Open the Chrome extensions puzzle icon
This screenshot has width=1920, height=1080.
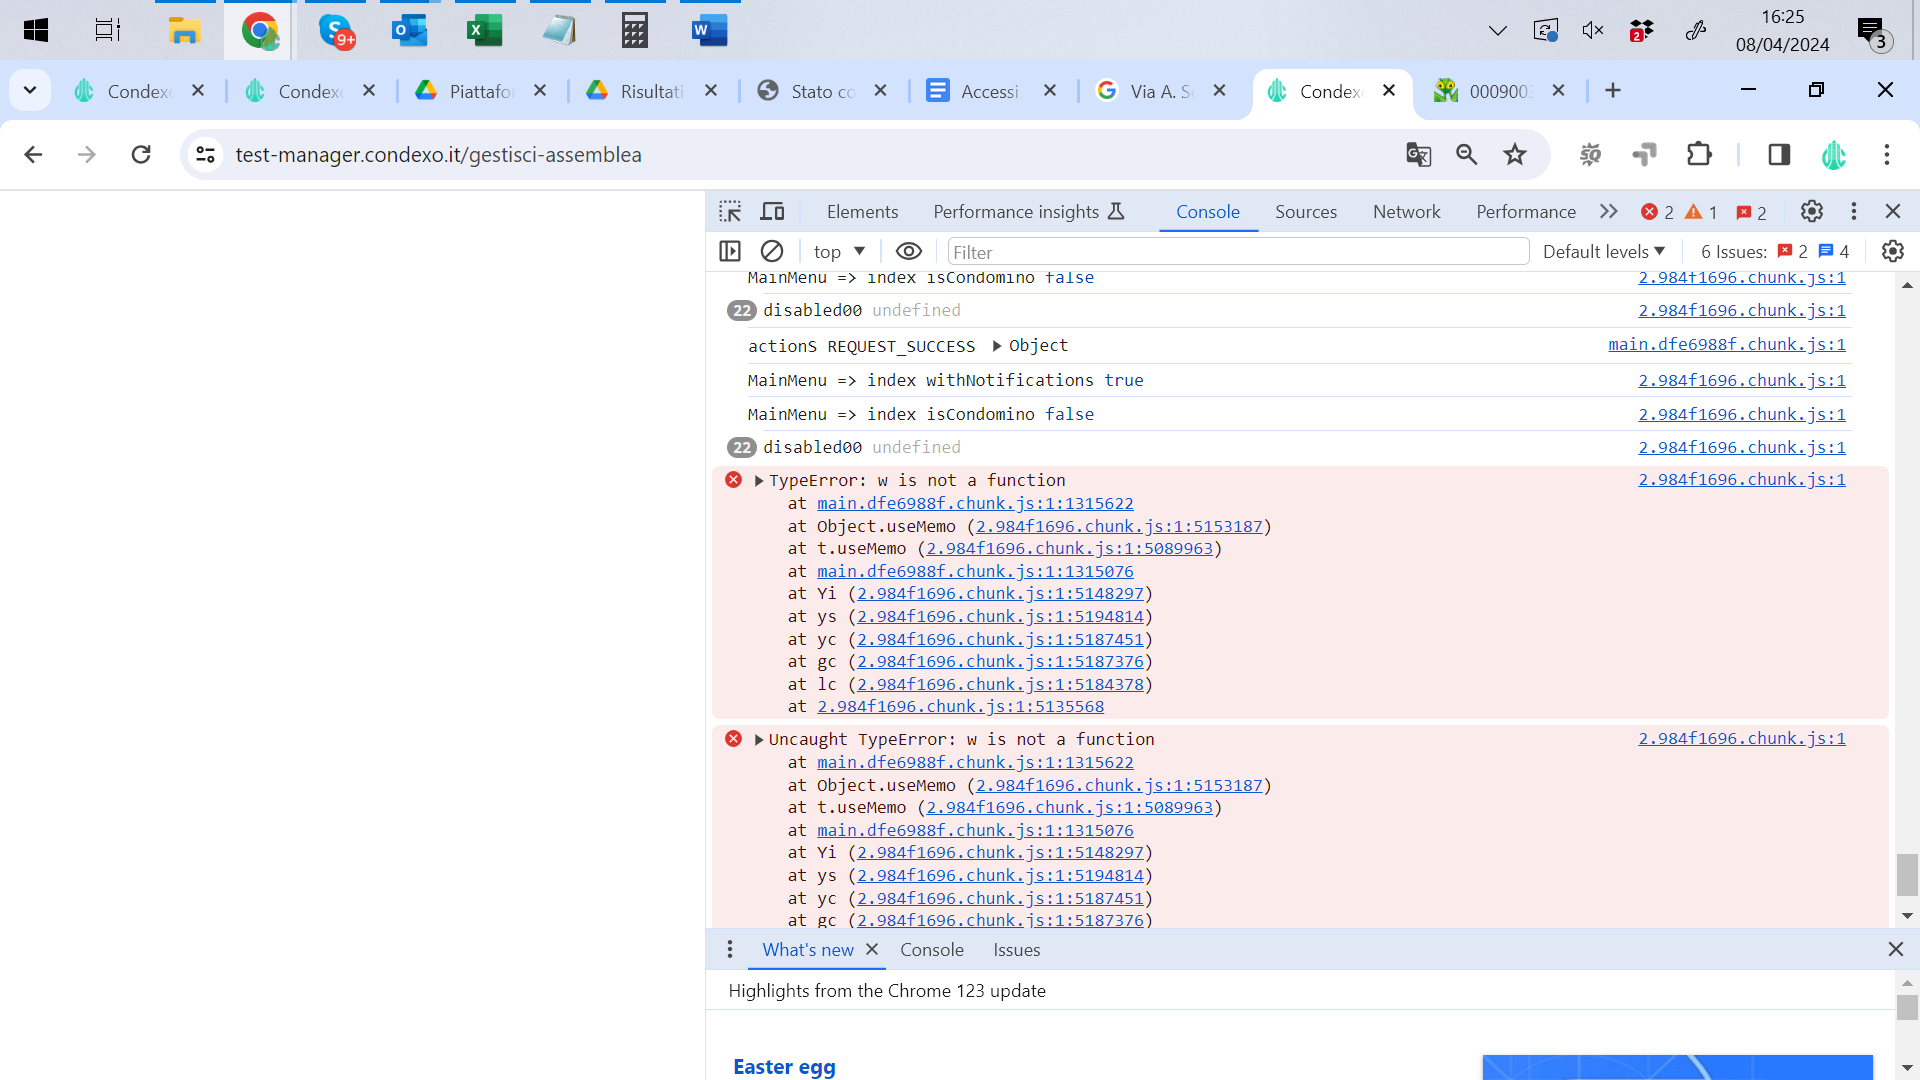point(1699,154)
